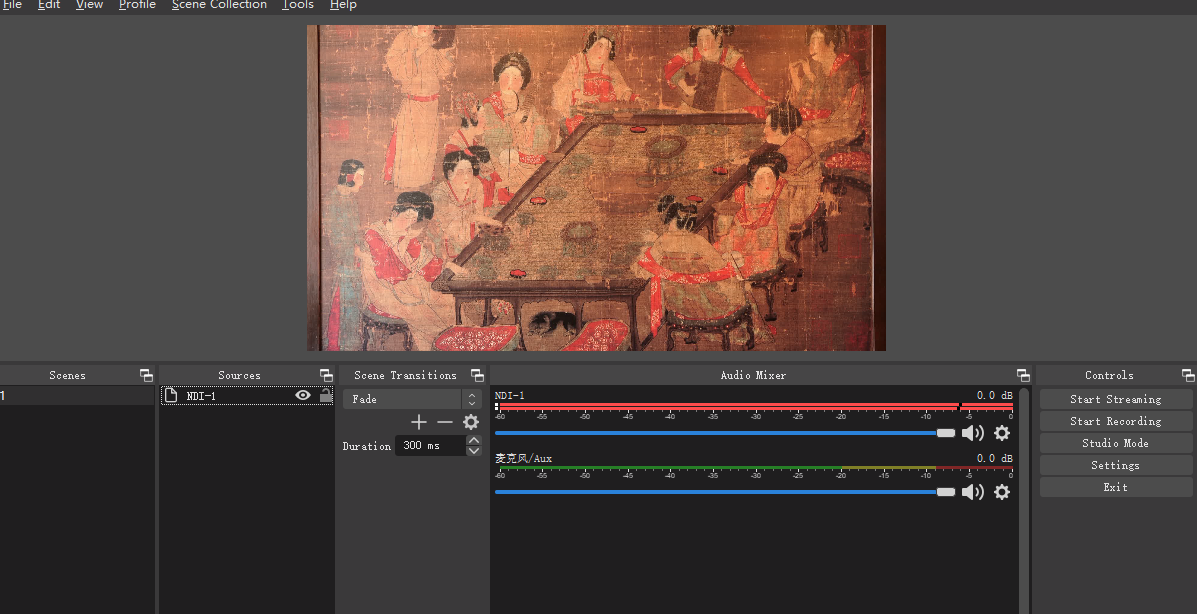Open the File menu
The width and height of the screenshot is (1197, 614).
coord(12,5)
